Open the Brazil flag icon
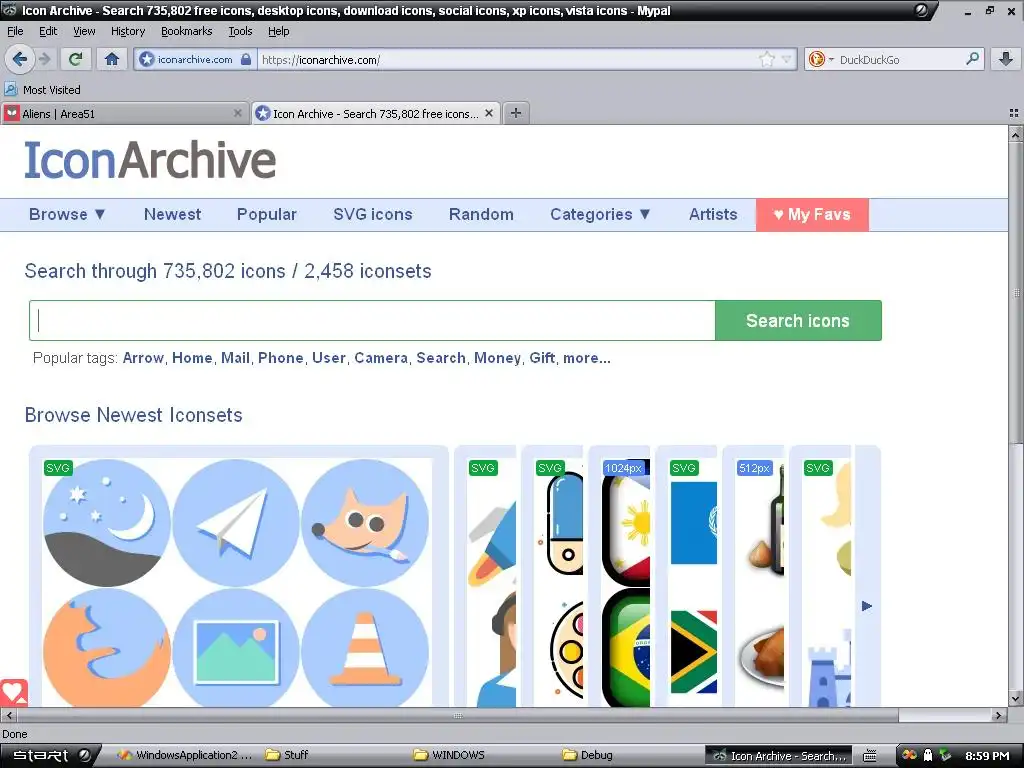The image size is (1024, 768). (626, 648)
